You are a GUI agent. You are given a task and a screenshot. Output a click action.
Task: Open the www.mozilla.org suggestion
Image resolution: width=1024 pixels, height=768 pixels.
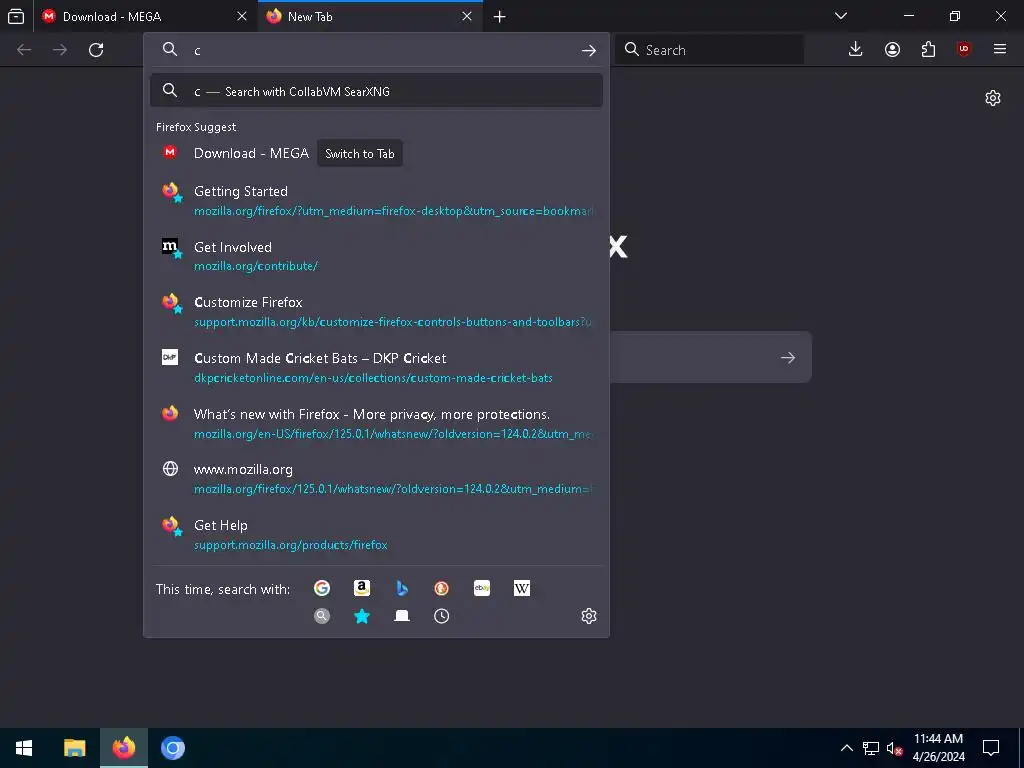tap(376, 479)
